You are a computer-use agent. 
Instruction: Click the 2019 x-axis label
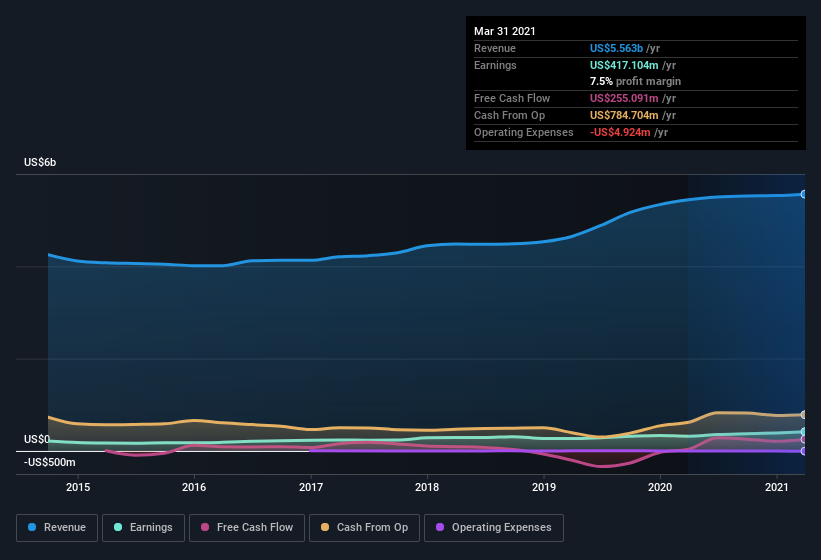(544, 487)
